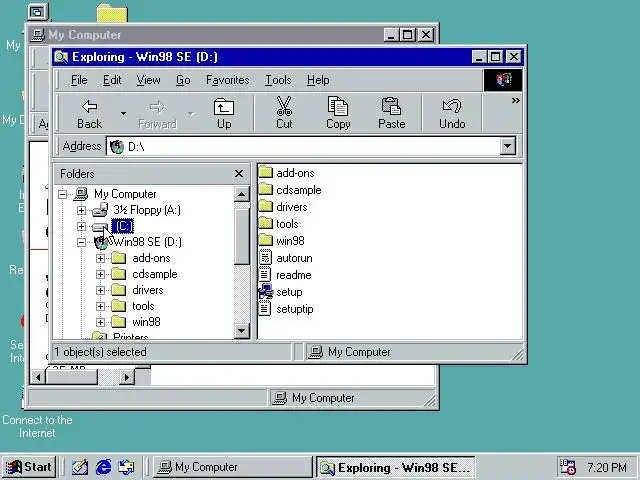Expand the tools folder in the tree
640x480 pixels.
click(100, 306)
